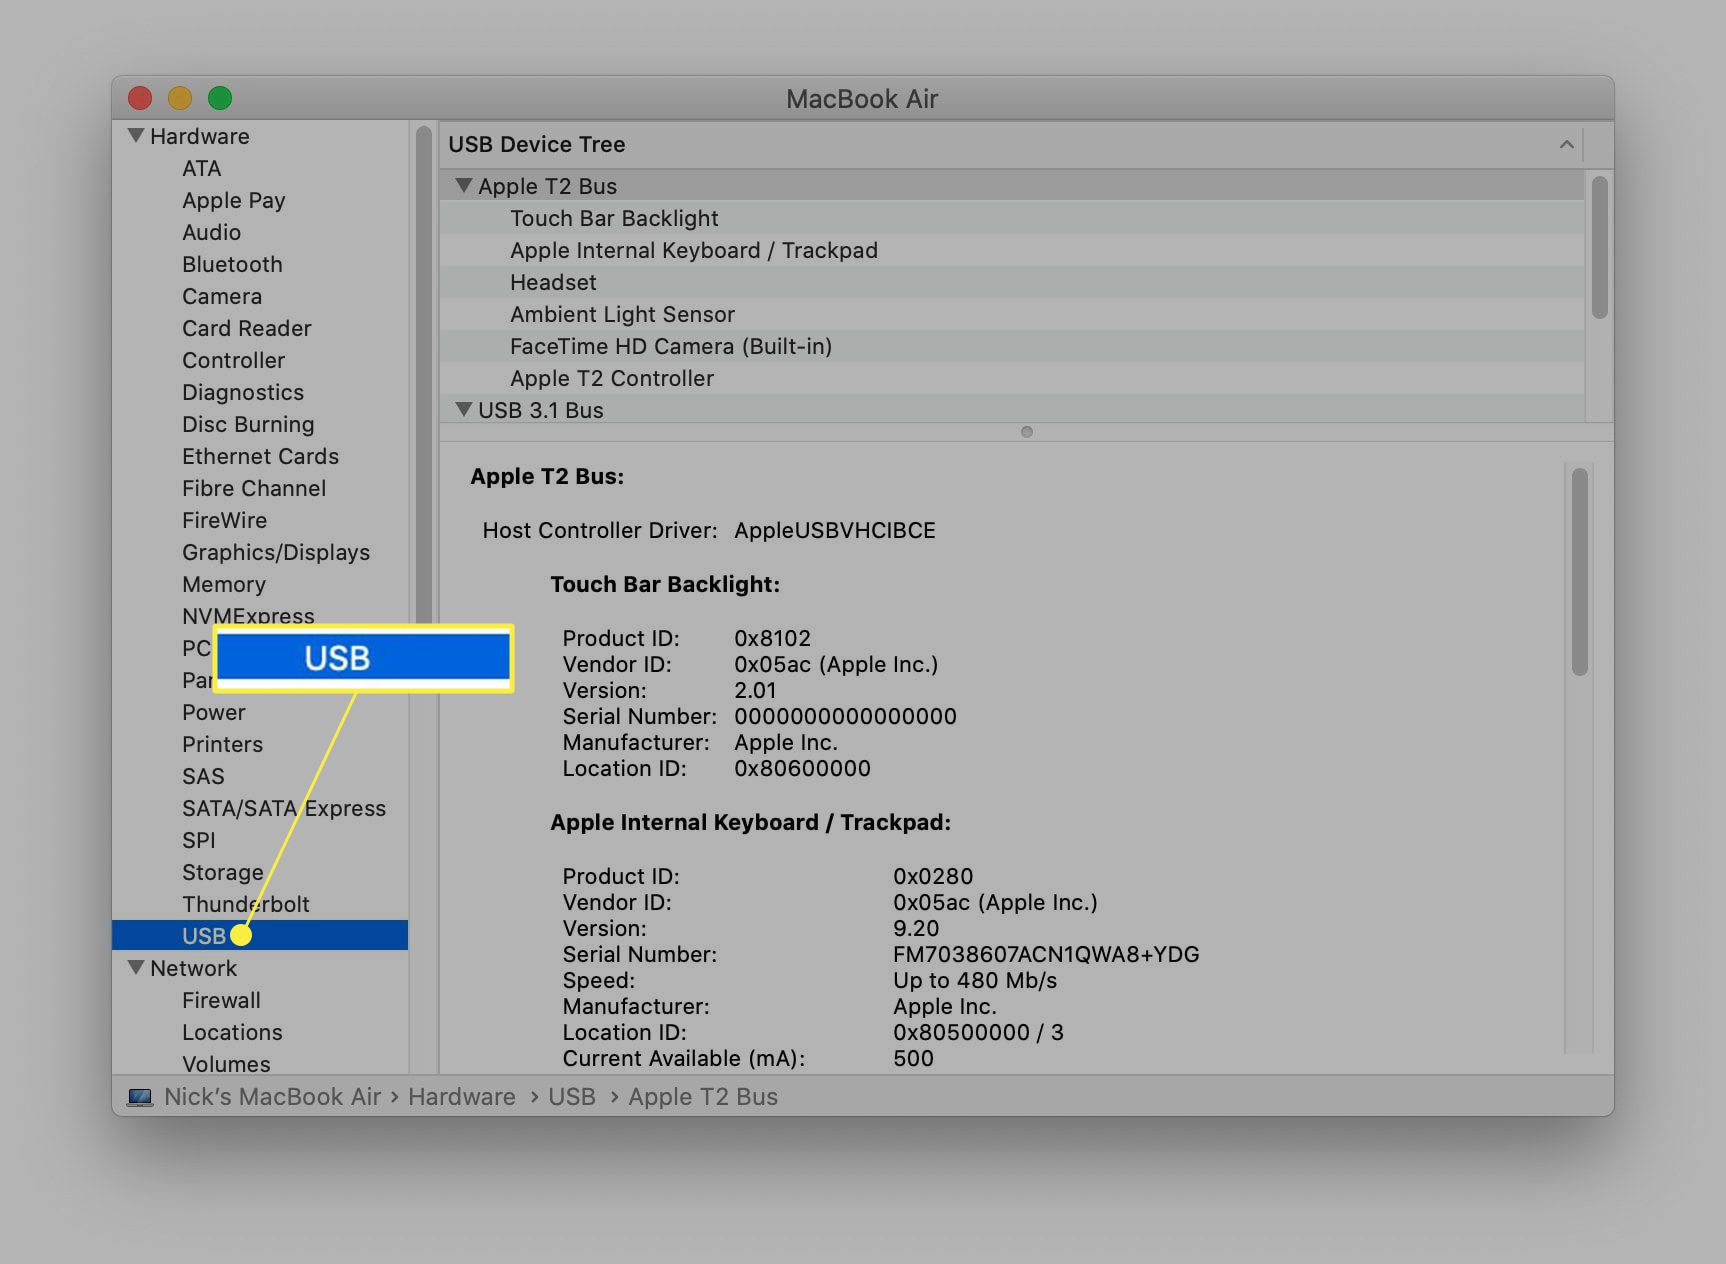The image size is (1726, 1264).
Task: Minimize window with the yellow button
Action: pyautogui.click(x=180, y=98)
